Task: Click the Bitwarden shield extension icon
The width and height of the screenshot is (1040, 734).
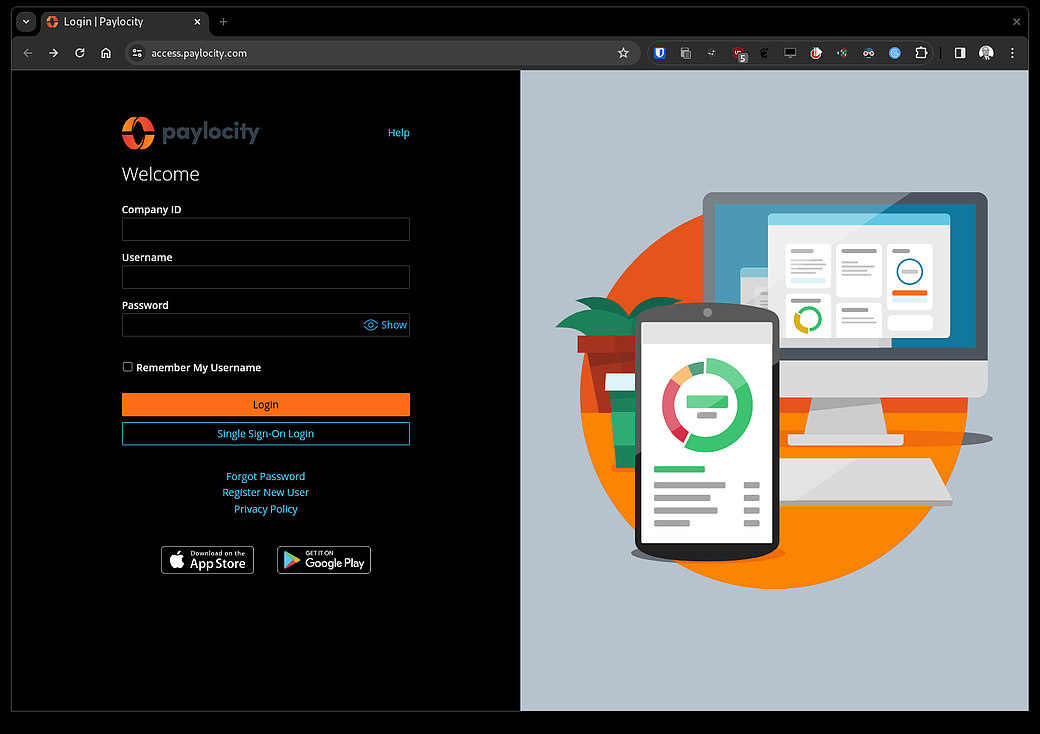Action: click(x=660, y=53)
